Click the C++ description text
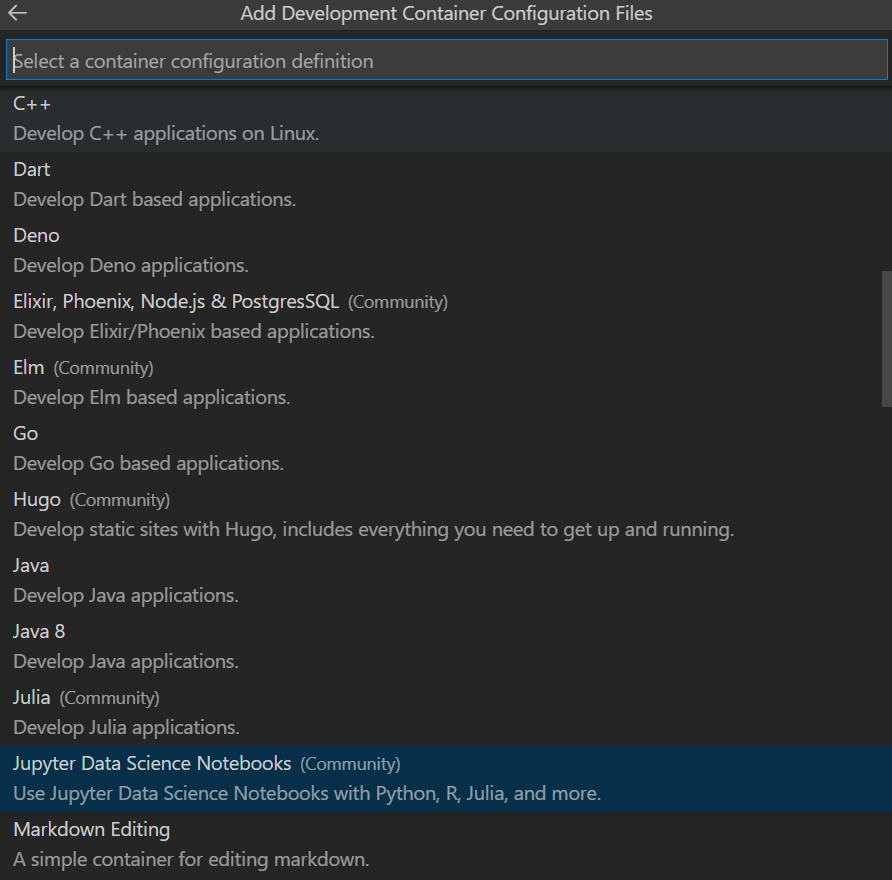The image size is (892, 880). click(166, 133)
